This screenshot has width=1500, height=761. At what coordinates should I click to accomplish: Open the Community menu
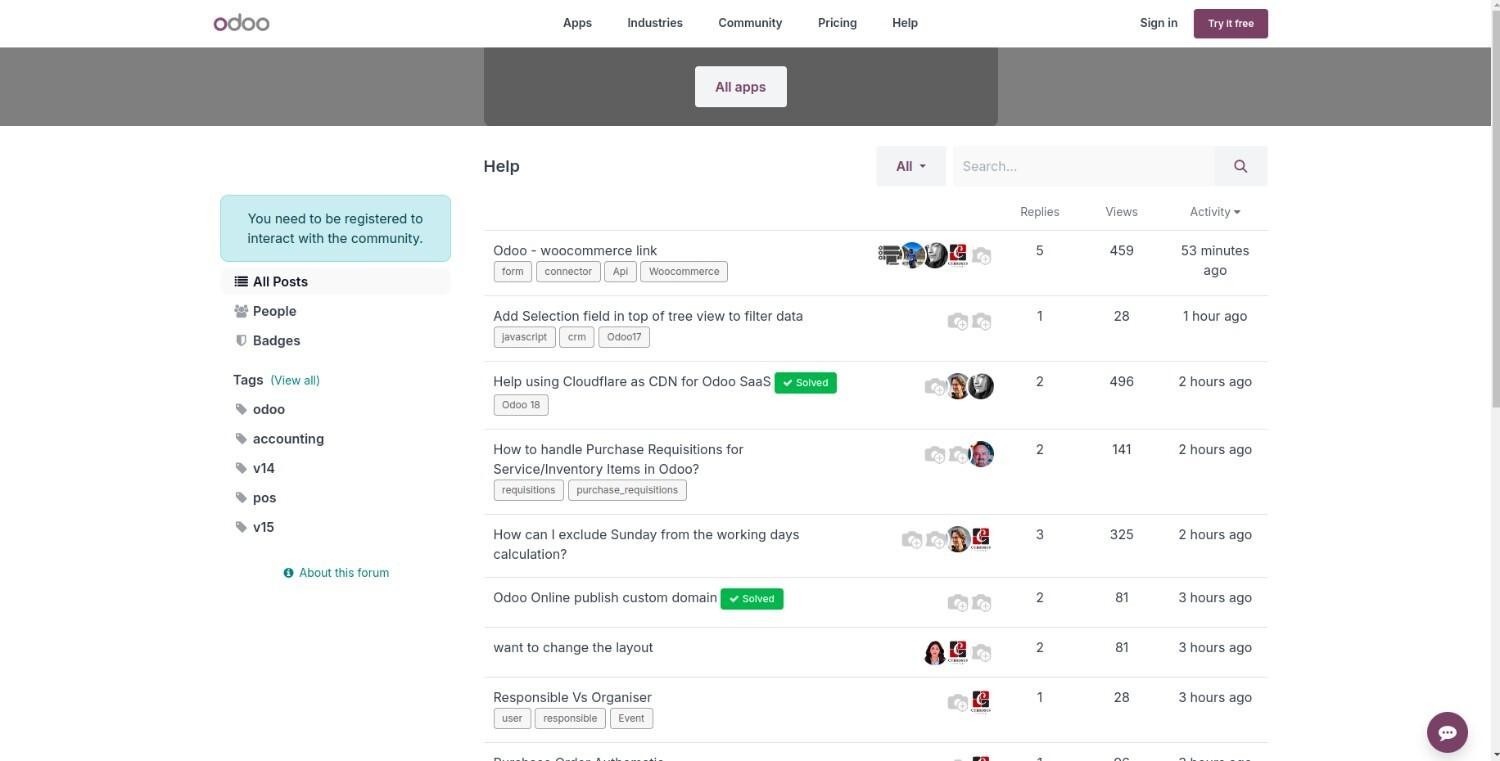coord(750,23)
